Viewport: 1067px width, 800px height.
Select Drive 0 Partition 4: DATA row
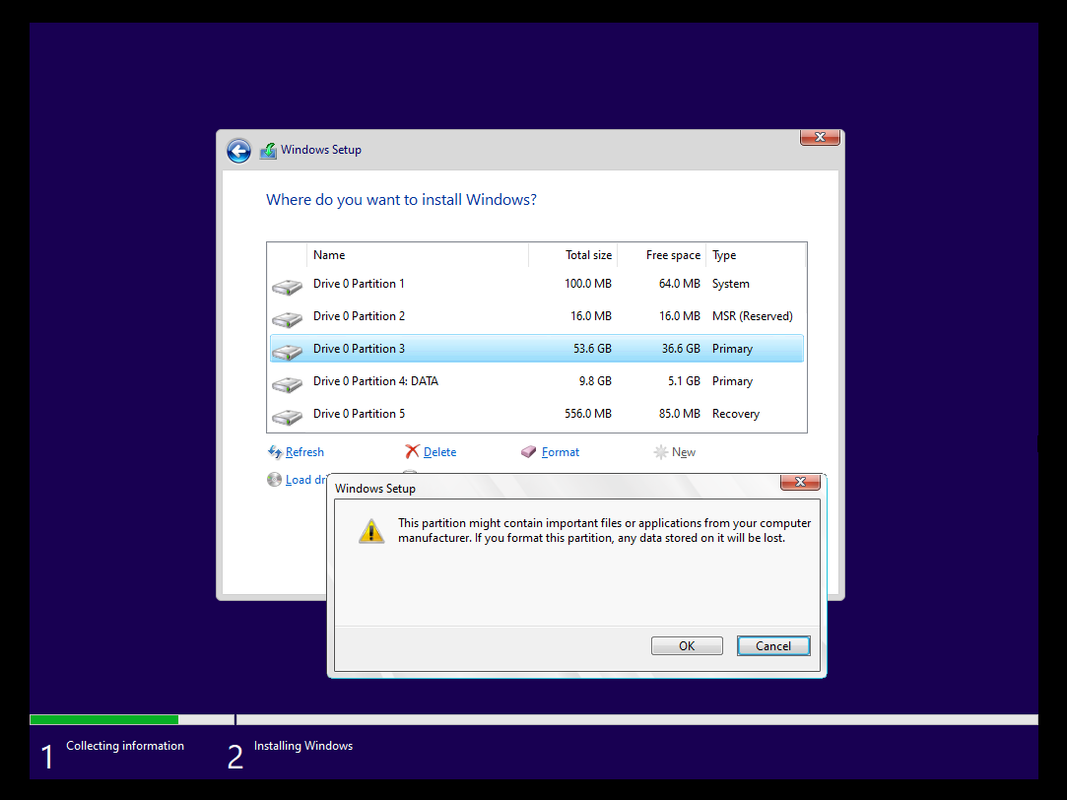point(536,381)
